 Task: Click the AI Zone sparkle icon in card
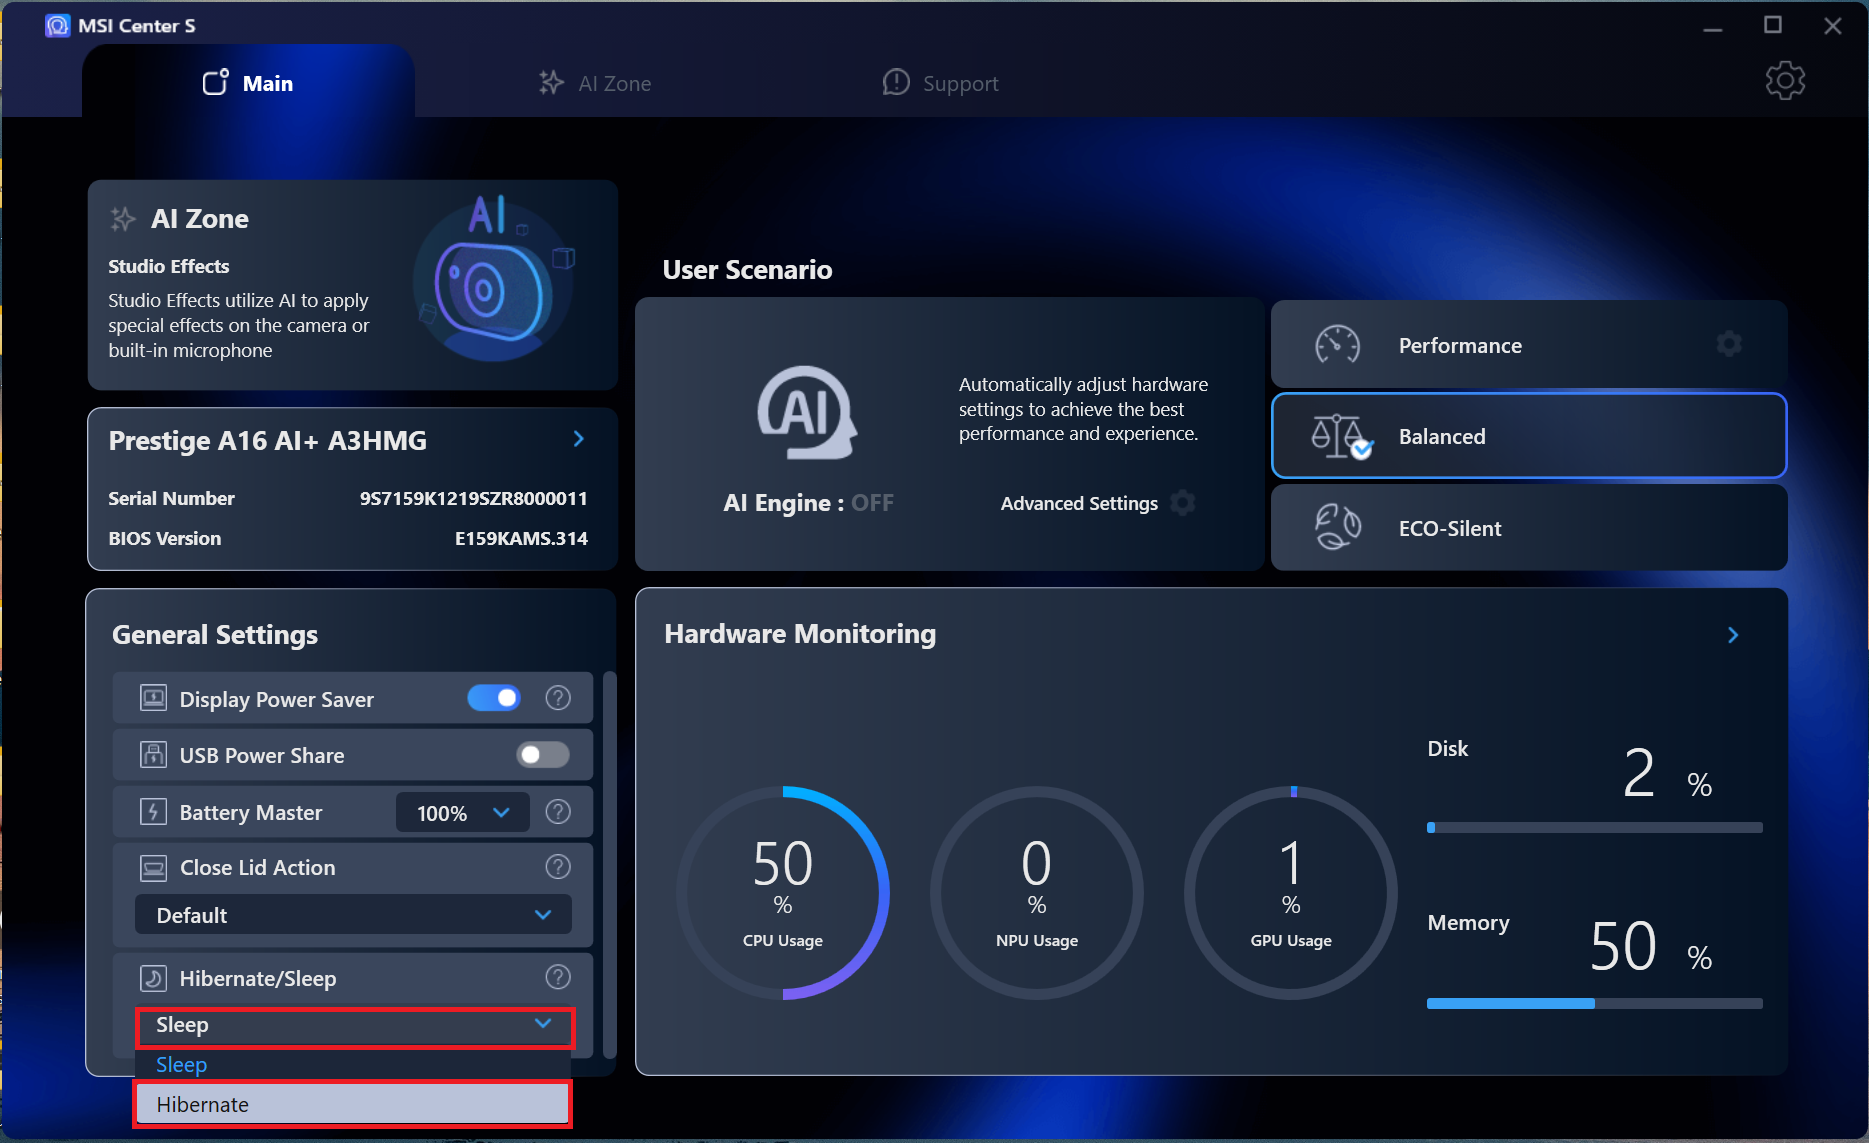122,219
